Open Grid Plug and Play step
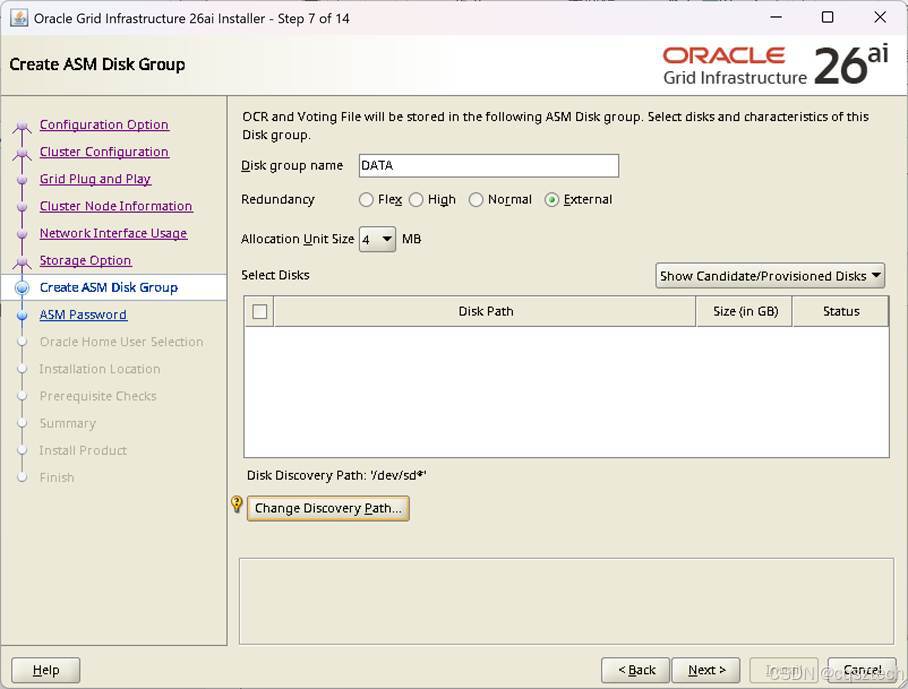Image resolution: width=908 pixels, height=689 pixels. coord(95,179)
